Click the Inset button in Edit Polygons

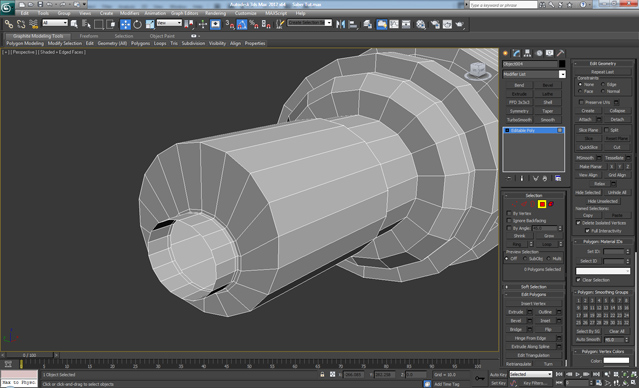pos(545,320)
